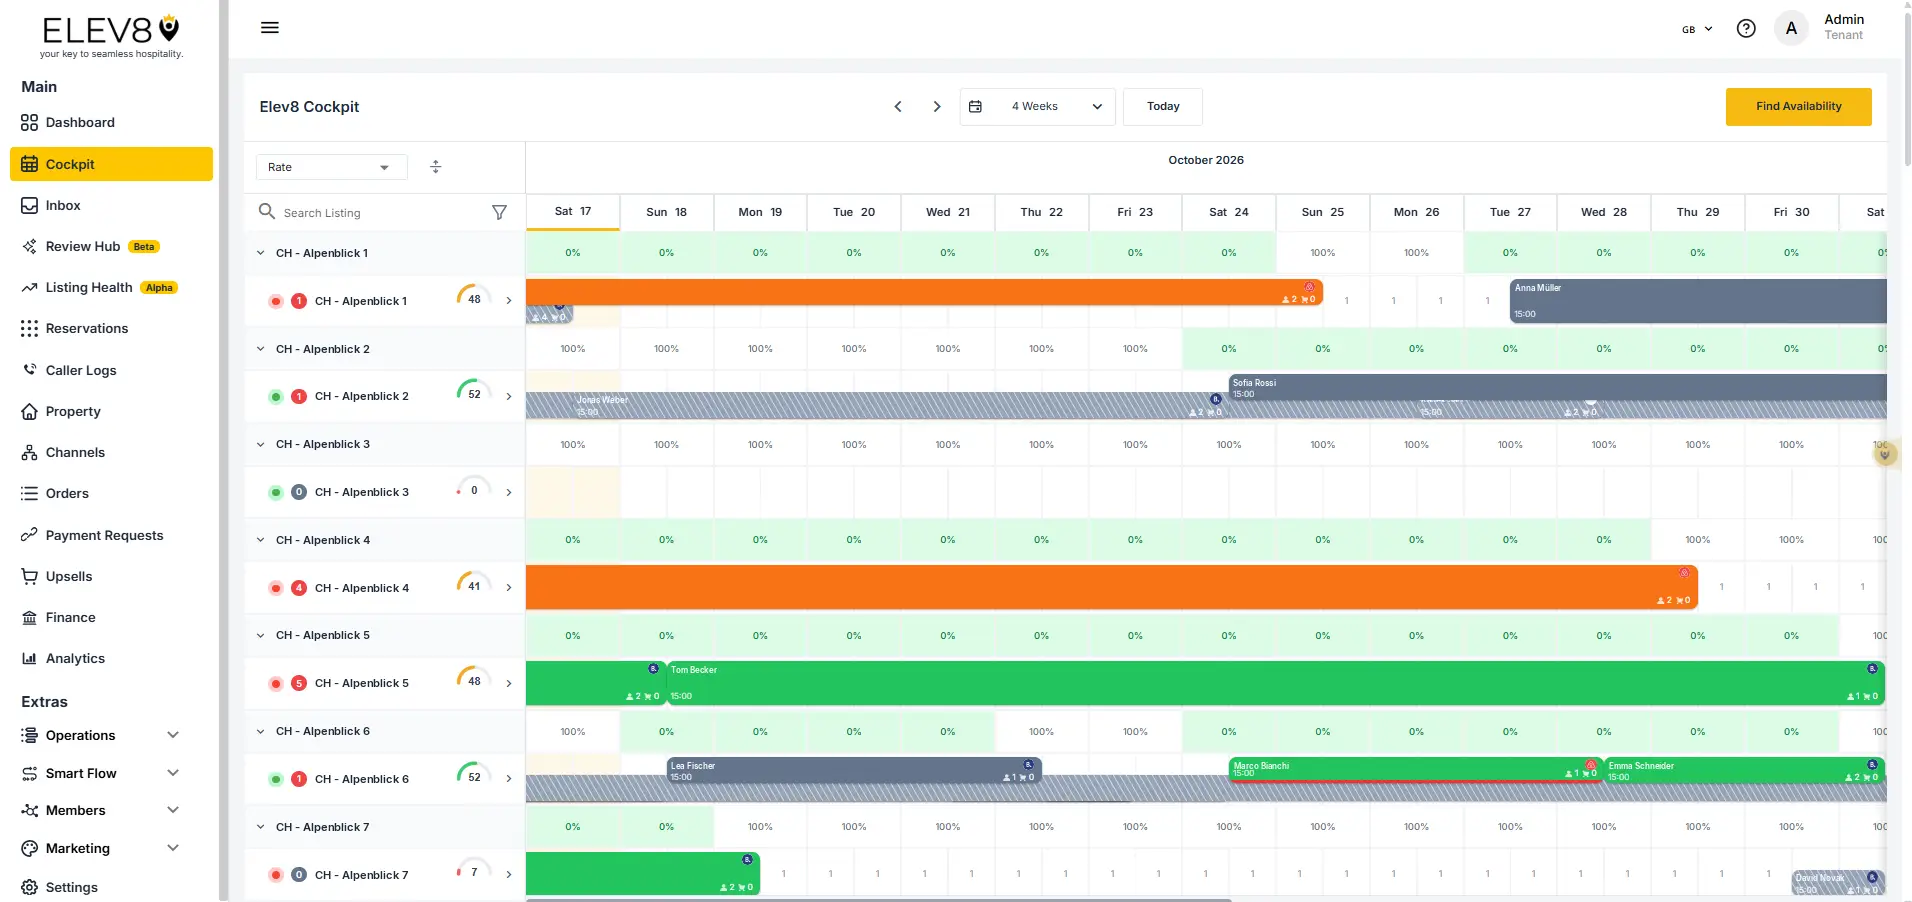
Task: Click the Search Listing field
Action: (x=380, y=212)
